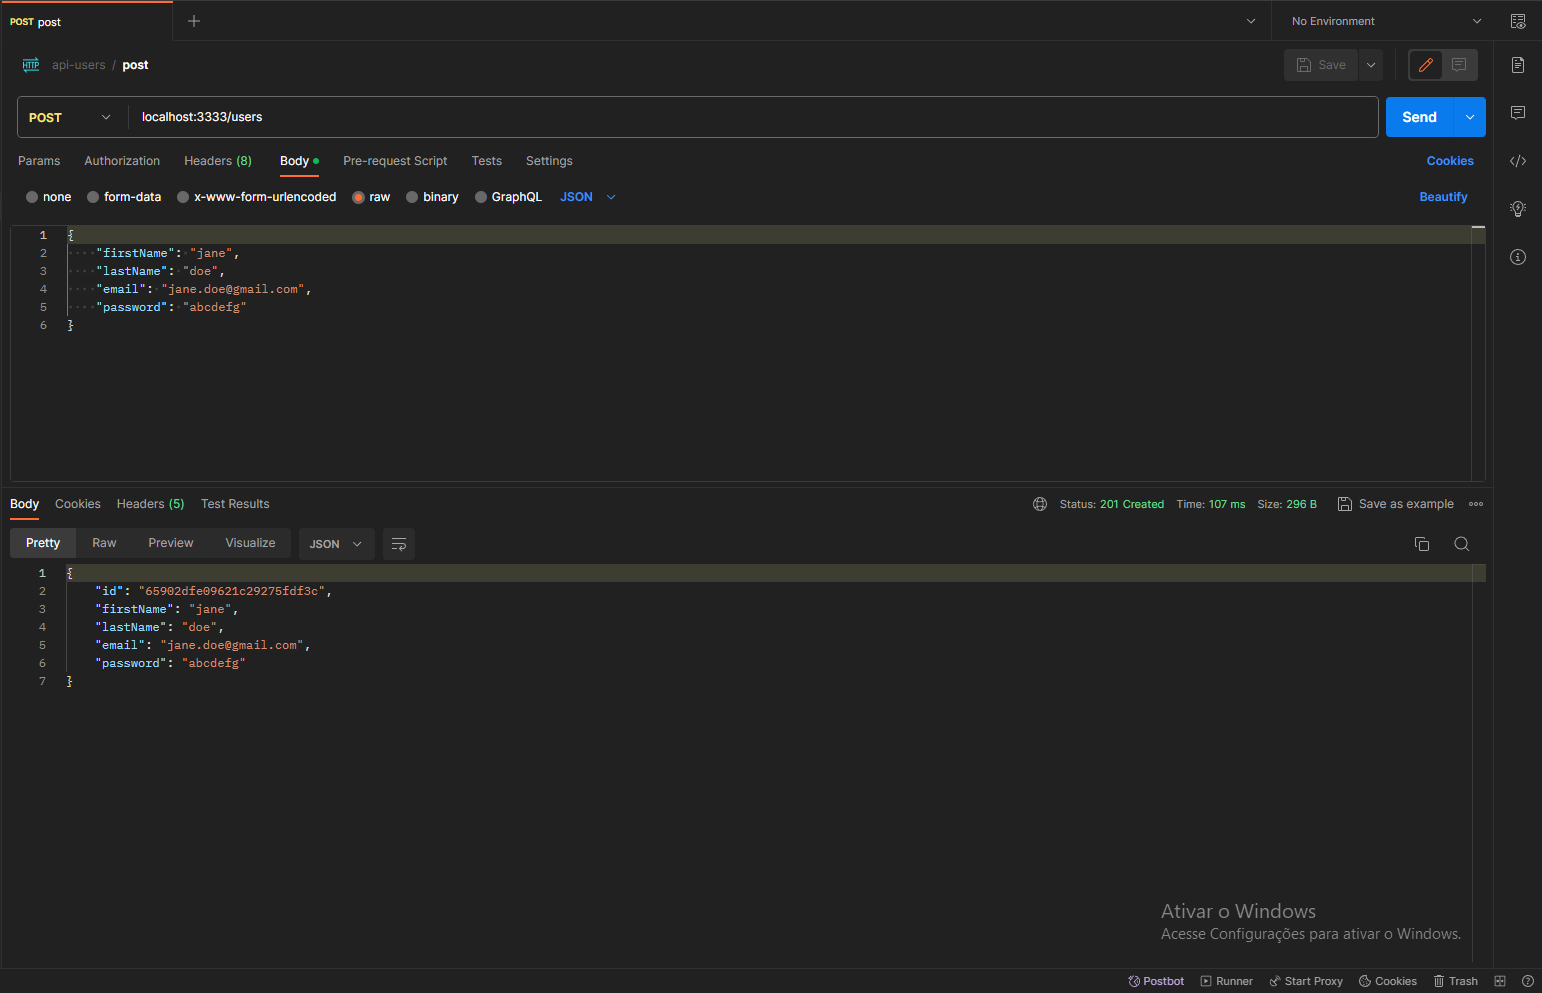Click the password line in request body
Screen dimensions: 1542x993
[170, 307]
